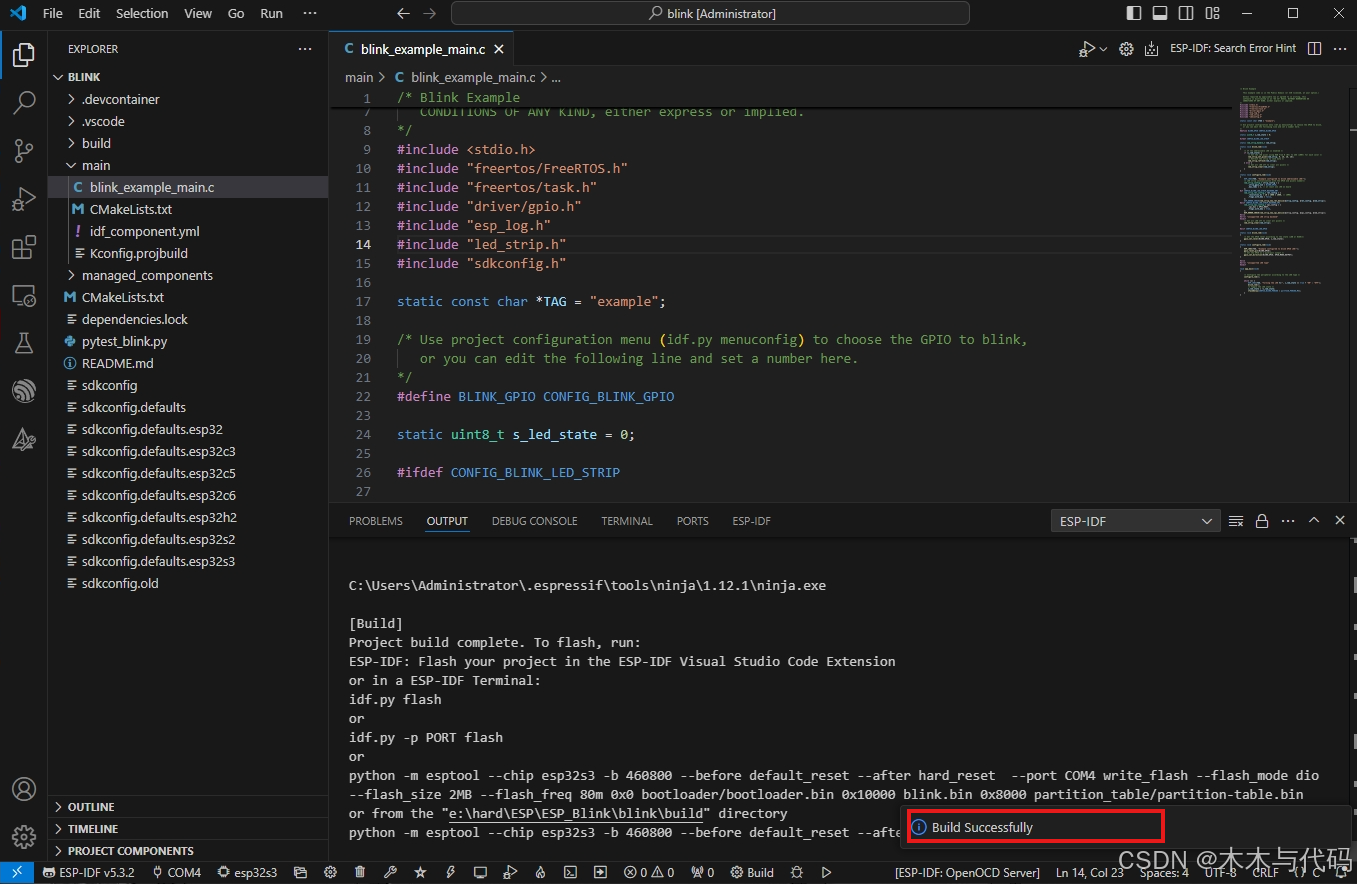1357x884 pixels.
Task: Switch to the TERMINAL tab
Action: (627, 521)
